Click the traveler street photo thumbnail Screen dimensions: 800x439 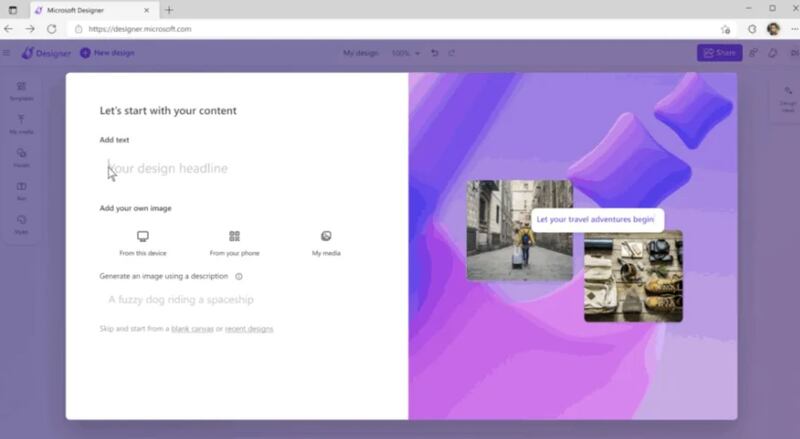[x=519, y=230]
